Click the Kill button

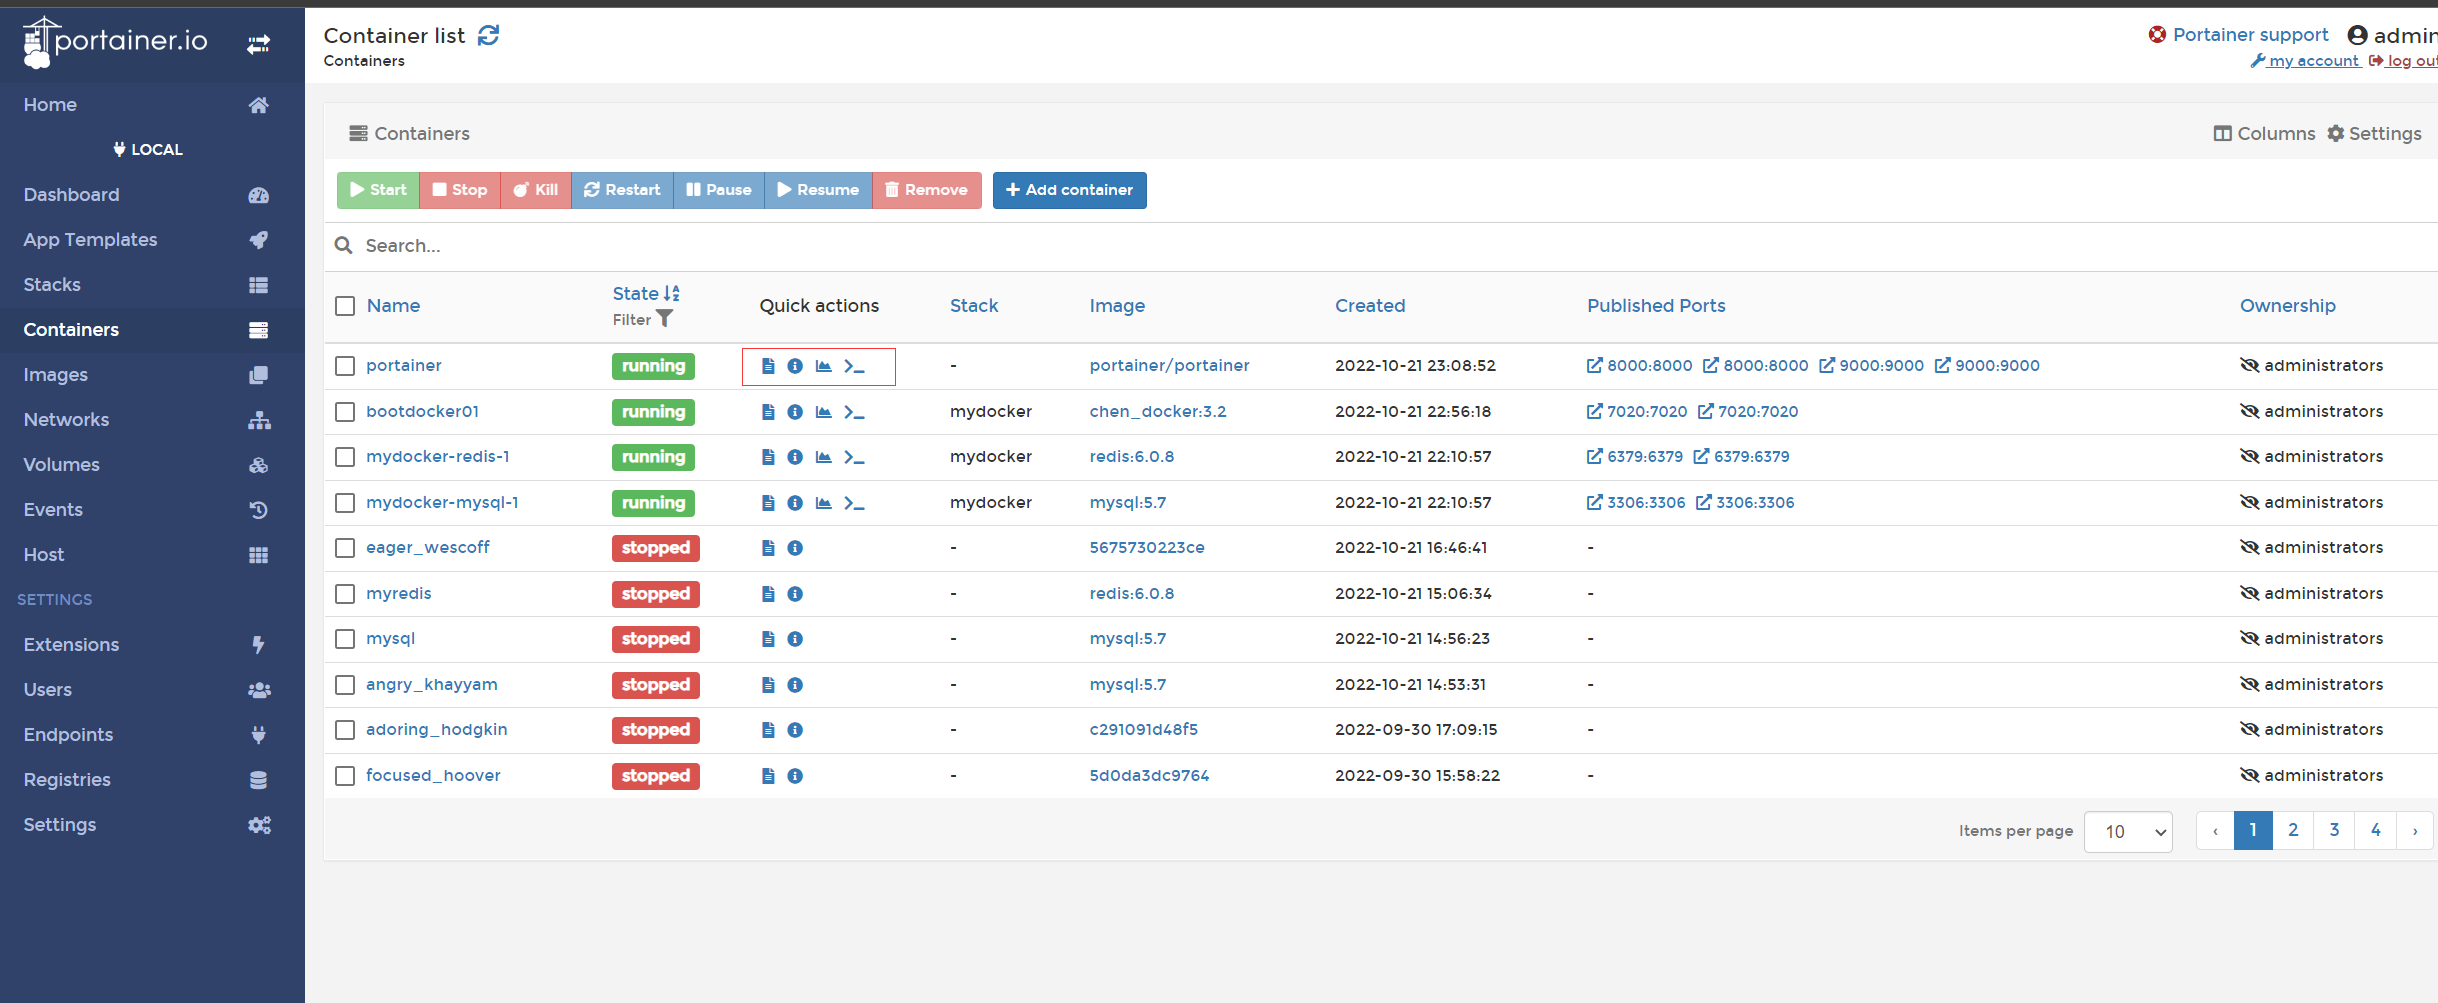pos(536,190)
